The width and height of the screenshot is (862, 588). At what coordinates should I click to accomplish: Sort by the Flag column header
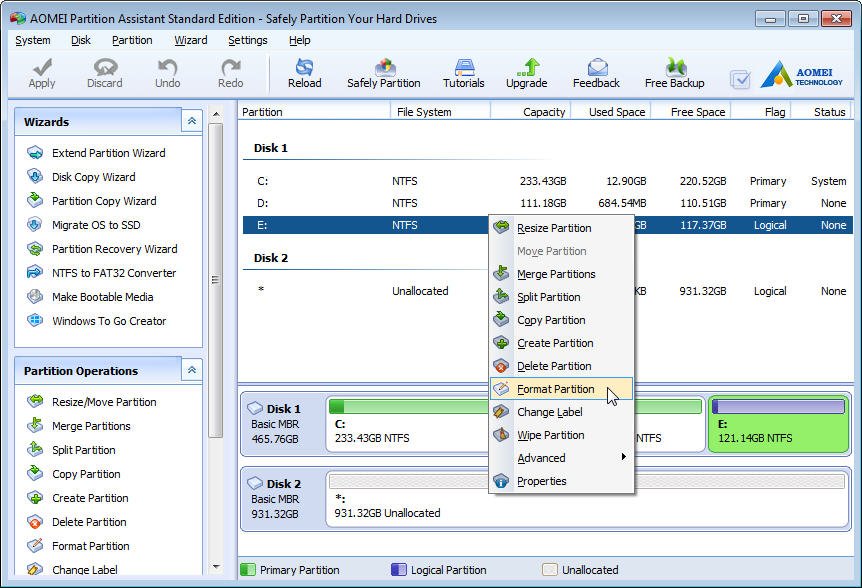[x=761, y=112]
